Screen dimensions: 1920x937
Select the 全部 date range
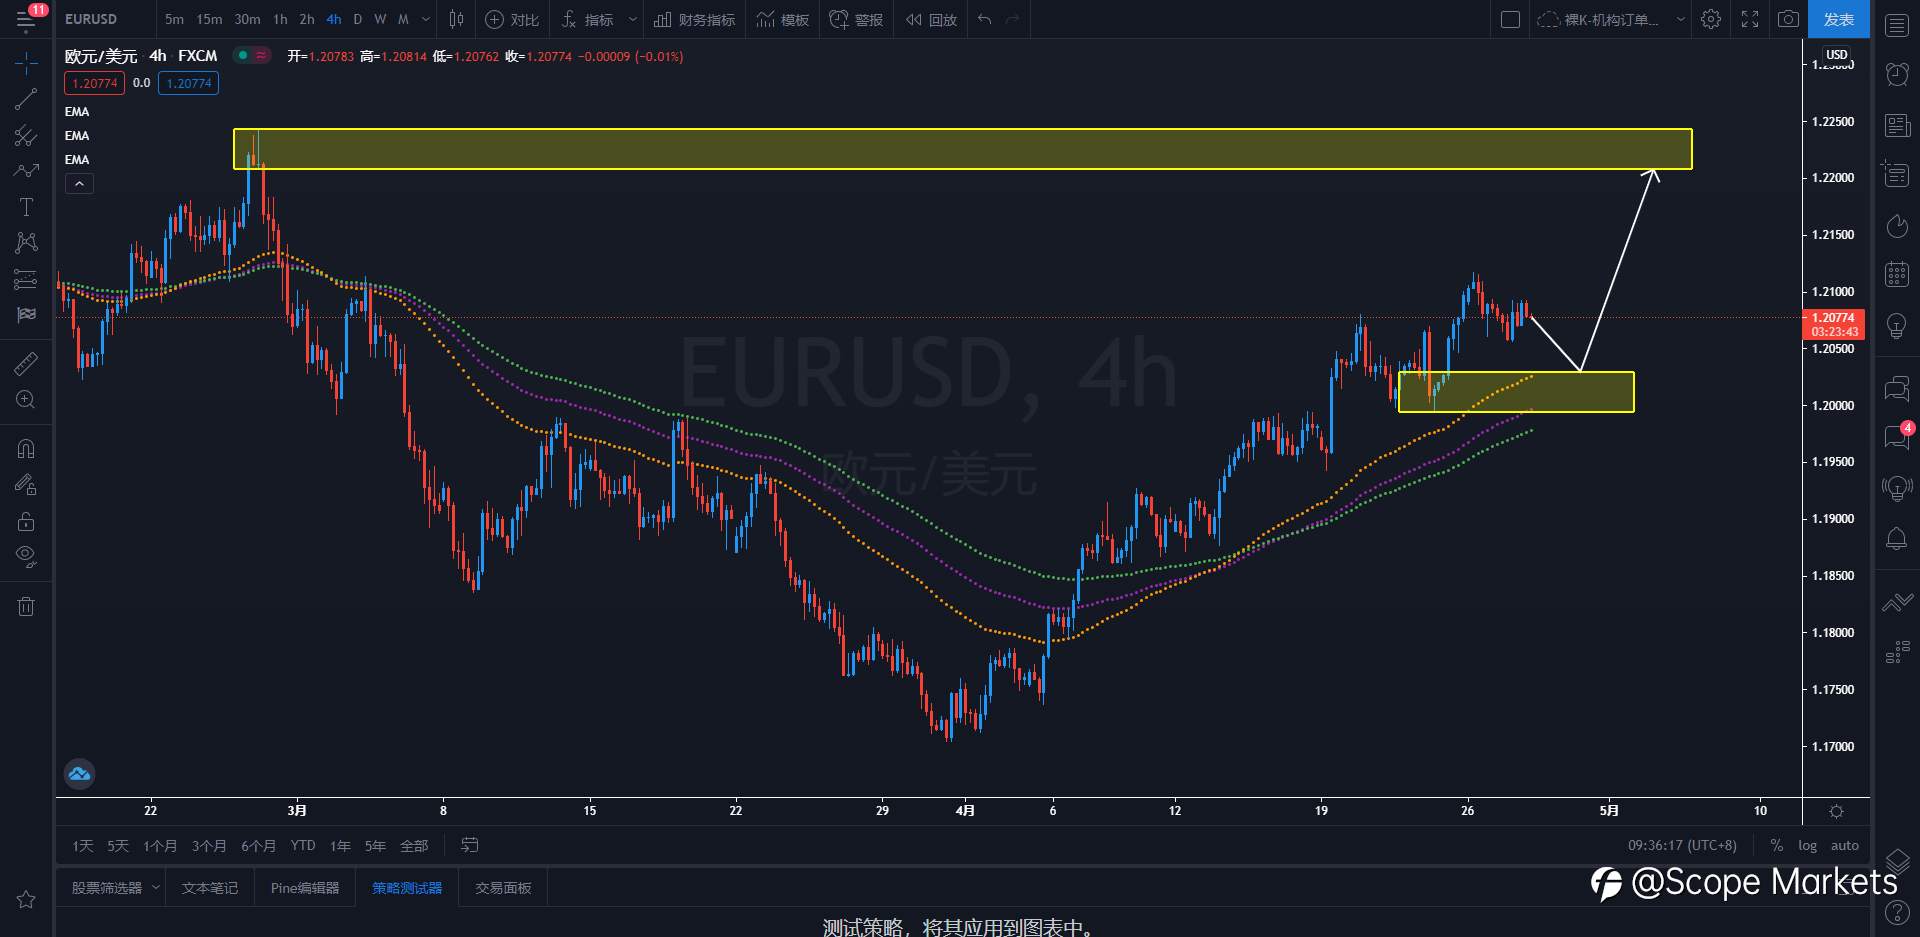414,846
